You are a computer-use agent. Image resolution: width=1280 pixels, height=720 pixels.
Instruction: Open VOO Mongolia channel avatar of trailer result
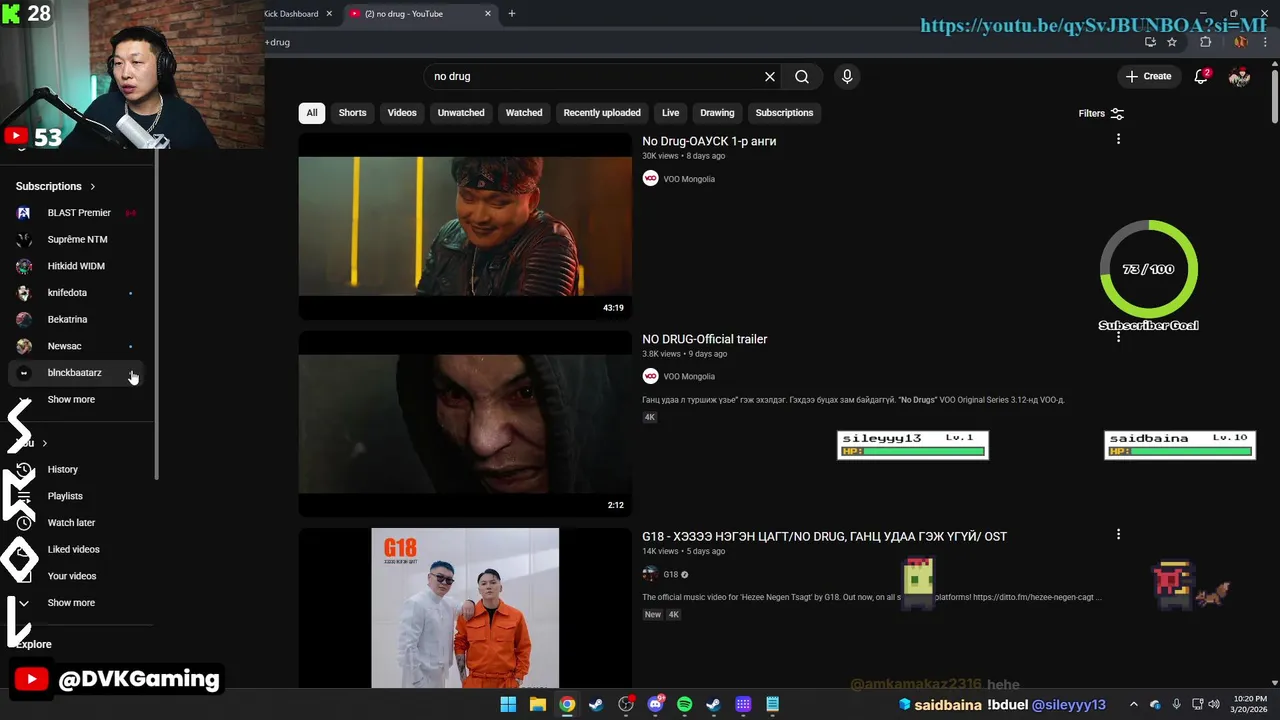[650, 376]
